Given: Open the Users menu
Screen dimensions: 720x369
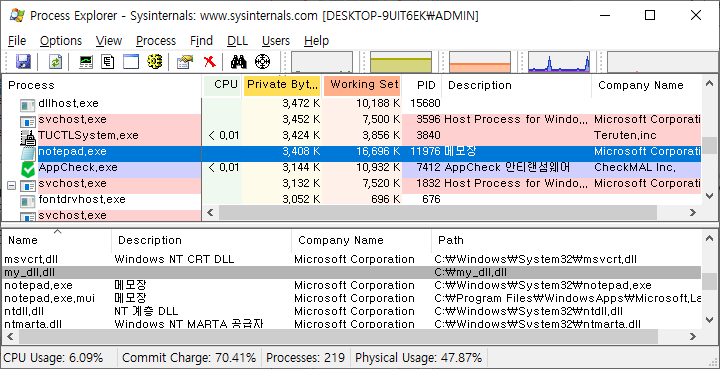Looking at the screenshot, I should tap(276, 41).
